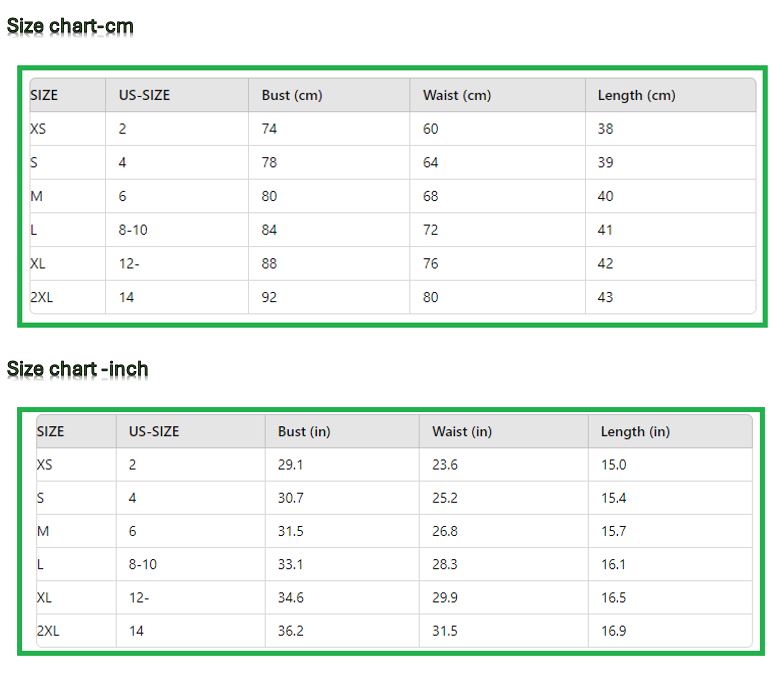
Task: Select the bust value 36.2 in inch chart
Action: [x=290, y=631]
